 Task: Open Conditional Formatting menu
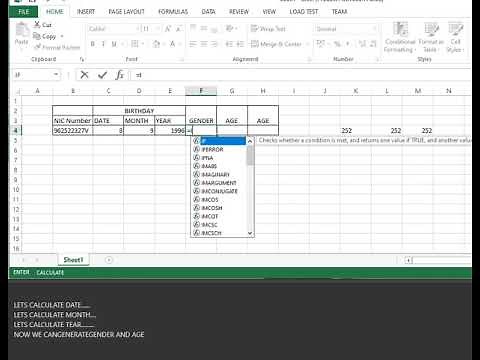tap(400, 37)
